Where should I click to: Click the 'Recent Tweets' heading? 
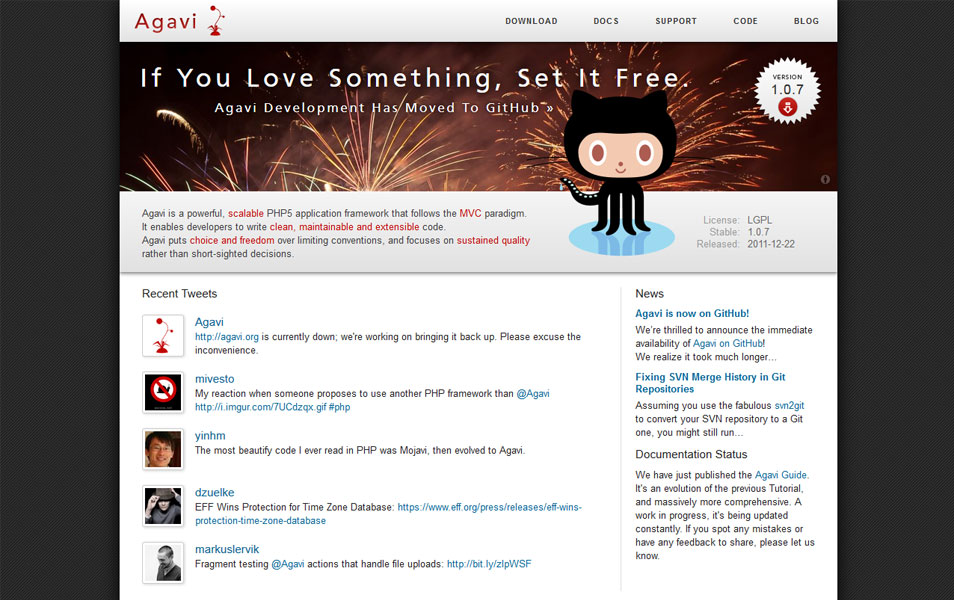click(179, 293)
